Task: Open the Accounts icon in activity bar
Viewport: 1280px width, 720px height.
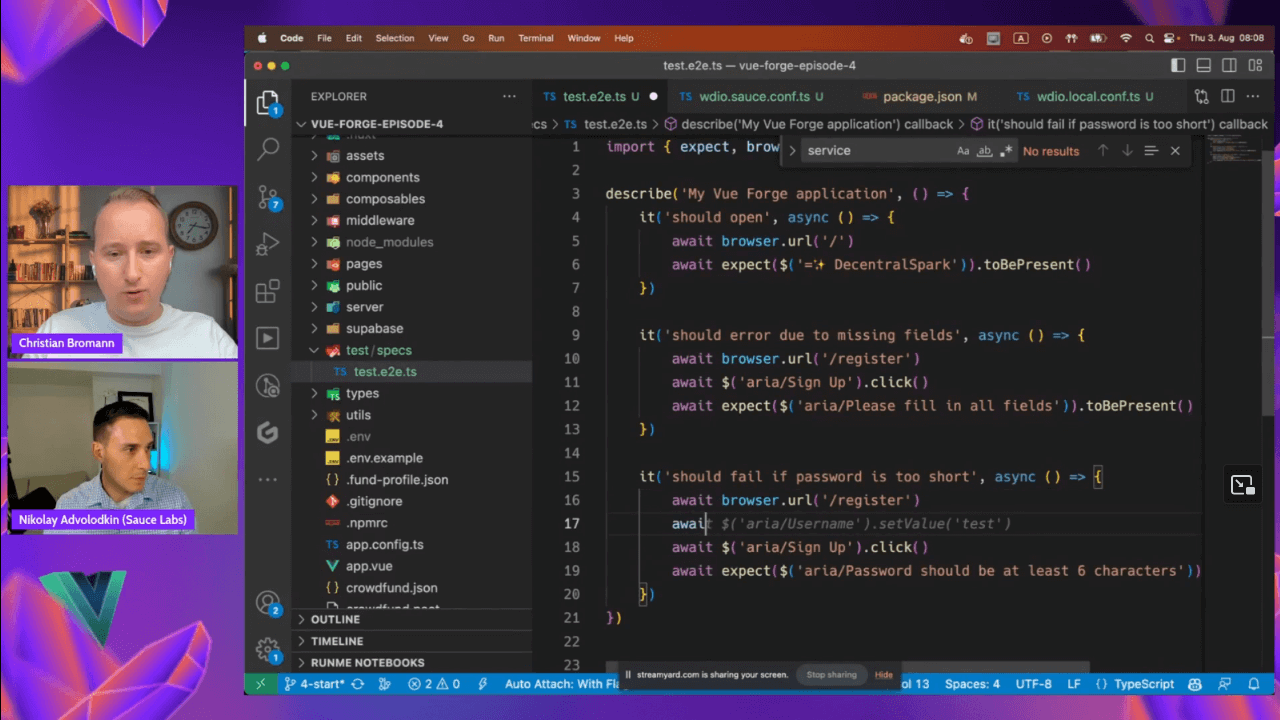Action: (267, 603)
